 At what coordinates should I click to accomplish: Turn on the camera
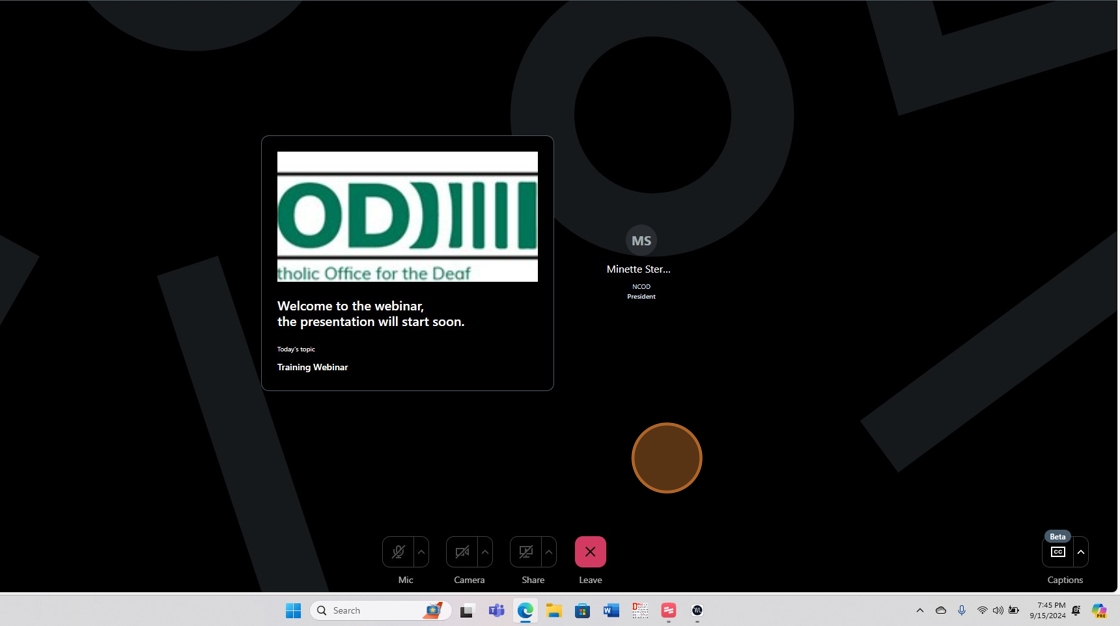click(x=461, y=552)
